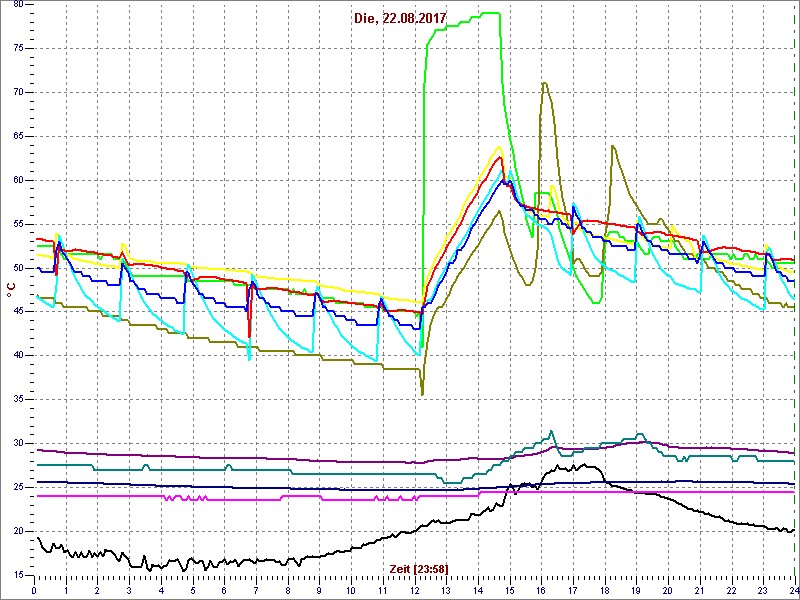Click the chart title 'Die, 22.08.2017'
The width and height of the screenshot is (800, 600).
[x=401, y=18]
